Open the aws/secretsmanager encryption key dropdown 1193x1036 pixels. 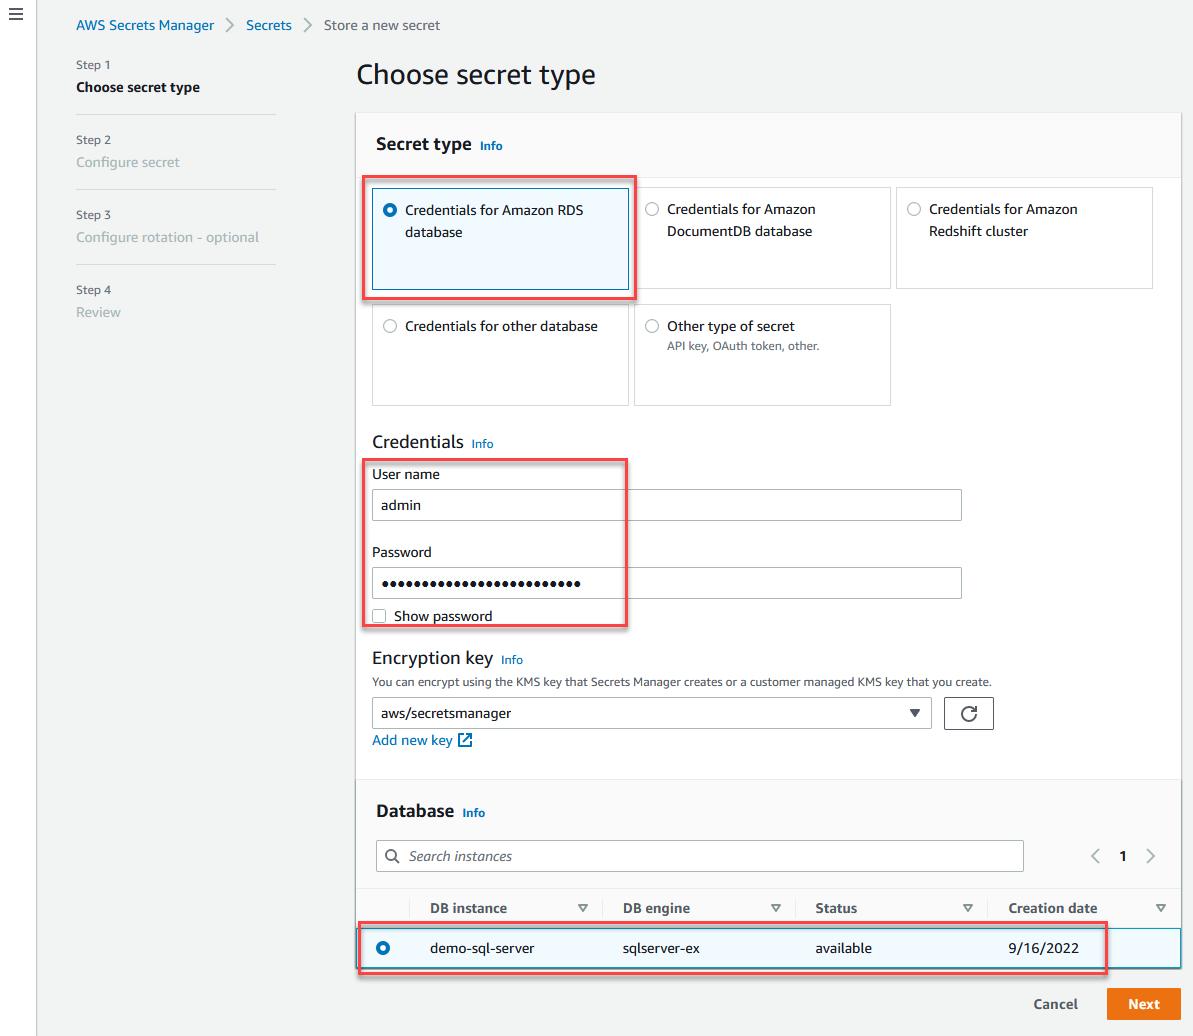point(651,713)
